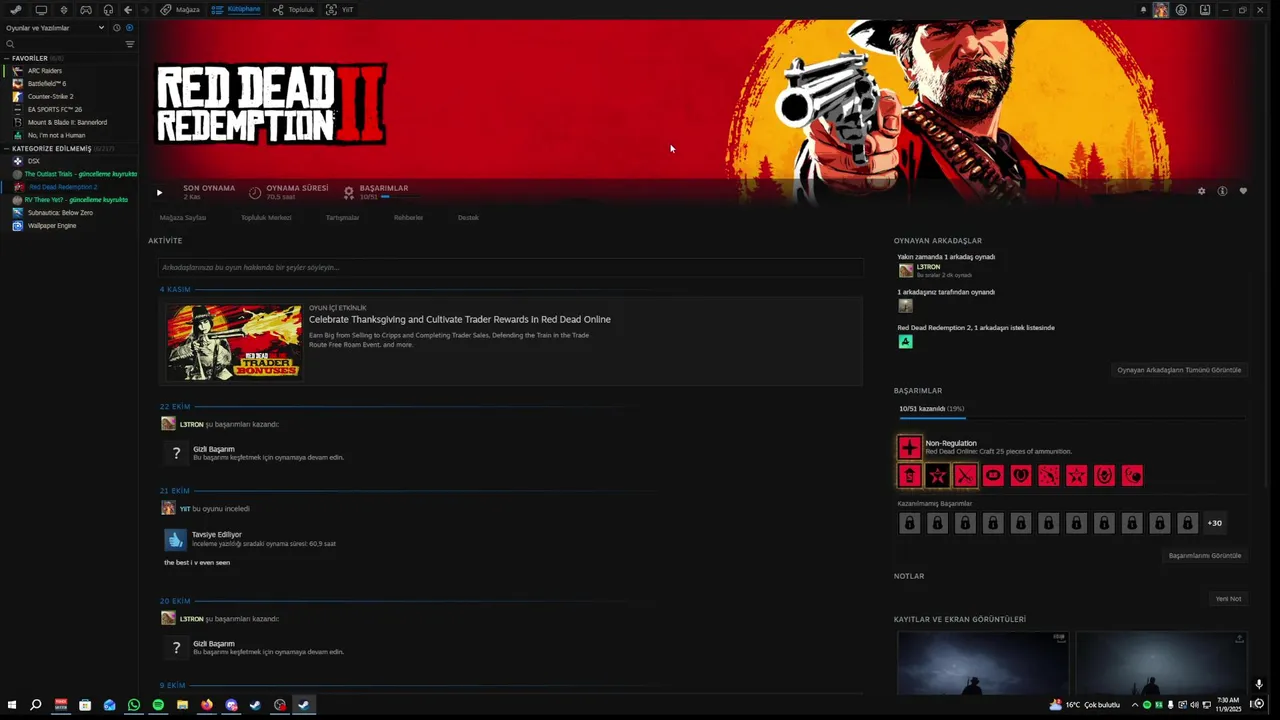Open the Tartışmalar link
1280x720 pixels.
[x=342, y=217]
